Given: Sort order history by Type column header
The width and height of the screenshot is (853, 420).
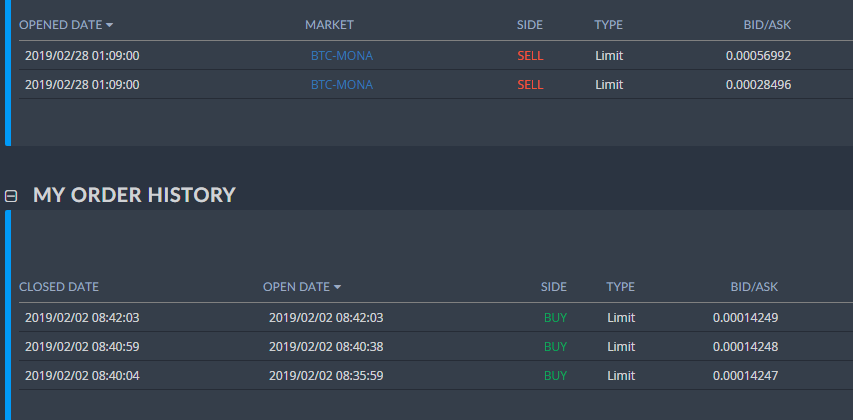Looking at the screenshot, I should pyautogui.click(x=620, y=287).
